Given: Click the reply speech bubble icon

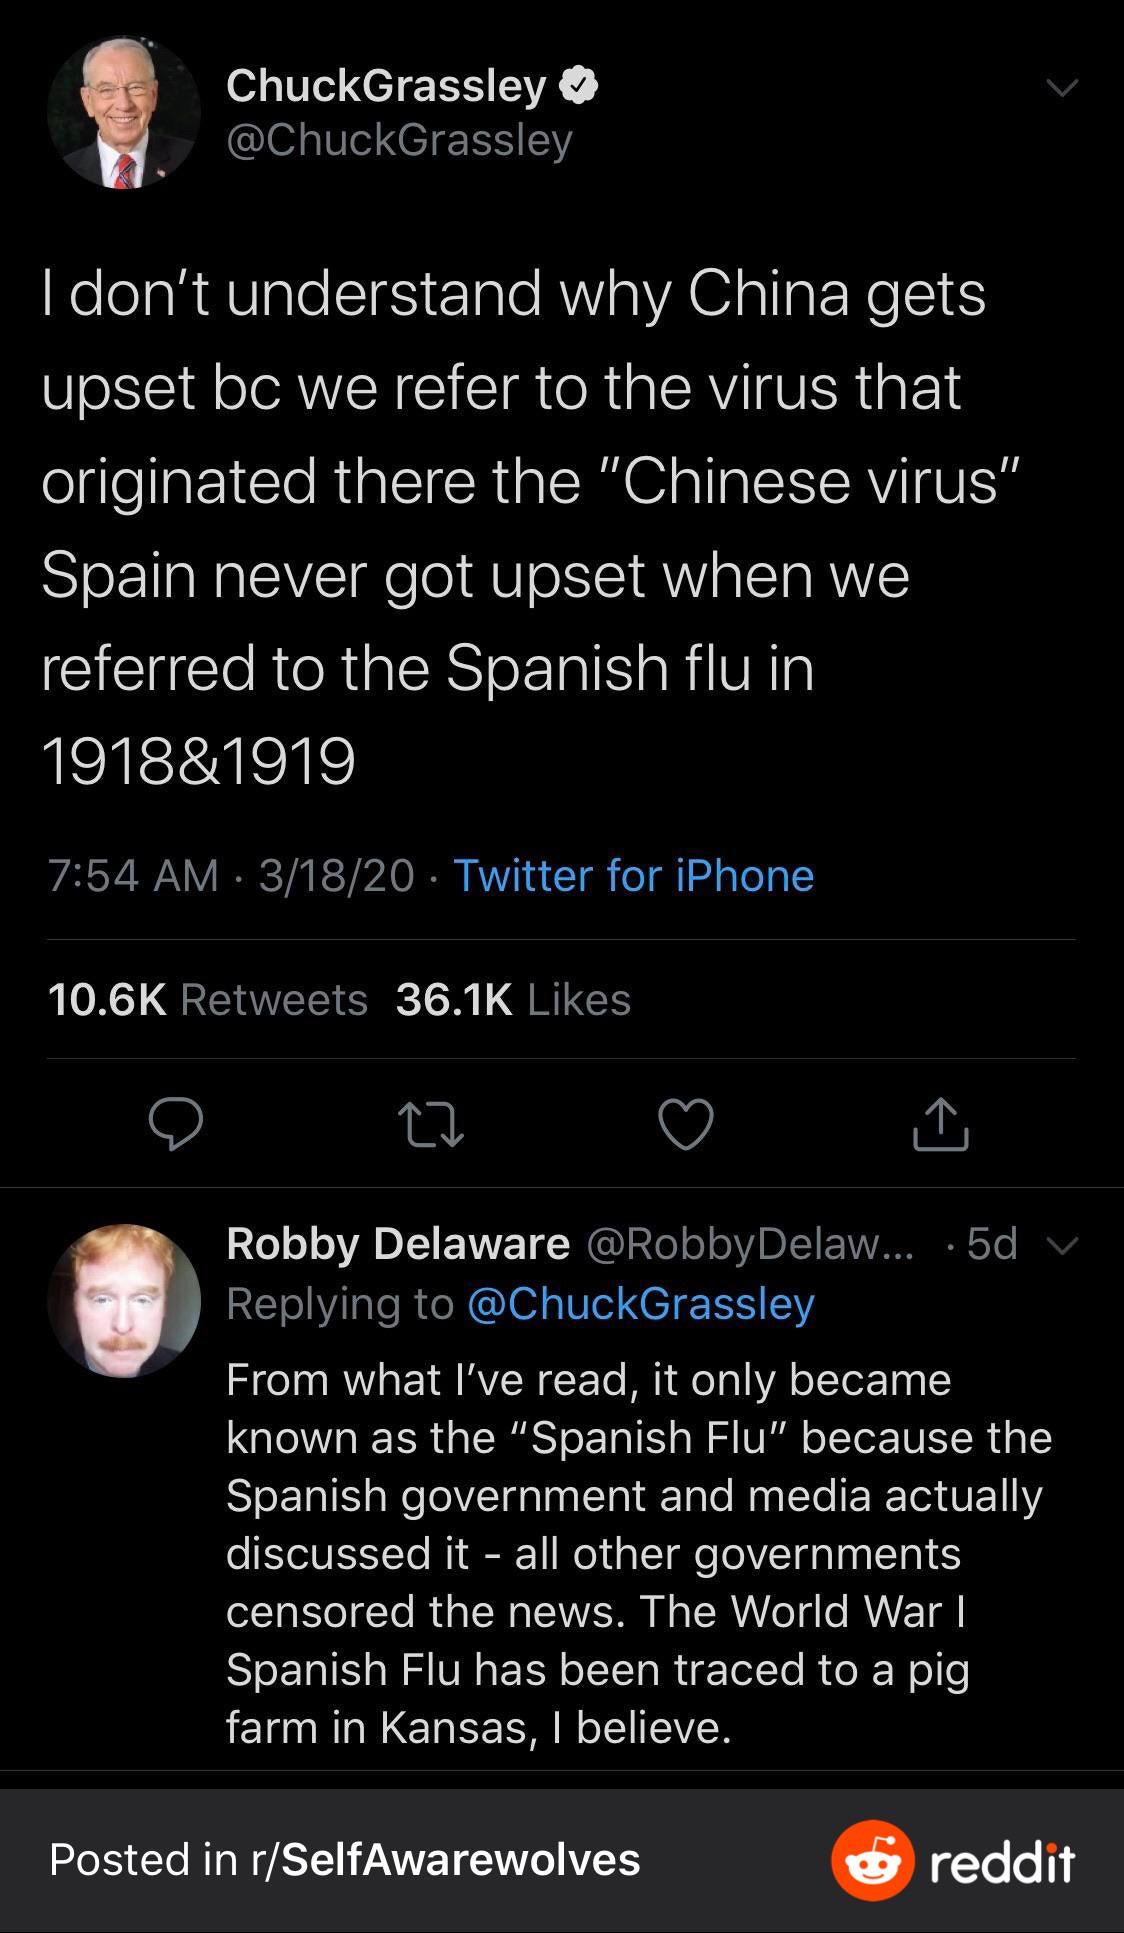Looking at the screenshot, I should click(176, 1124).
